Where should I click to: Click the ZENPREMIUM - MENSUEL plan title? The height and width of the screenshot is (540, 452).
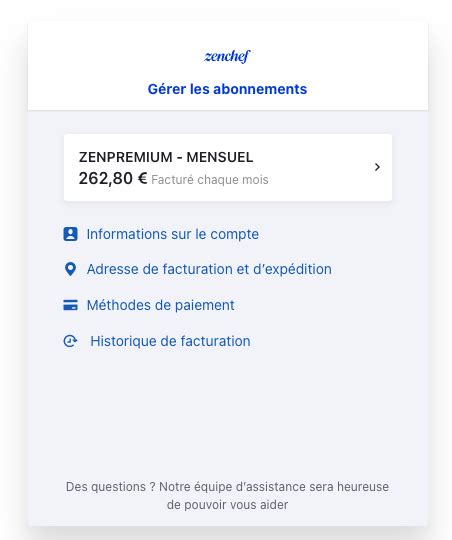166,157
